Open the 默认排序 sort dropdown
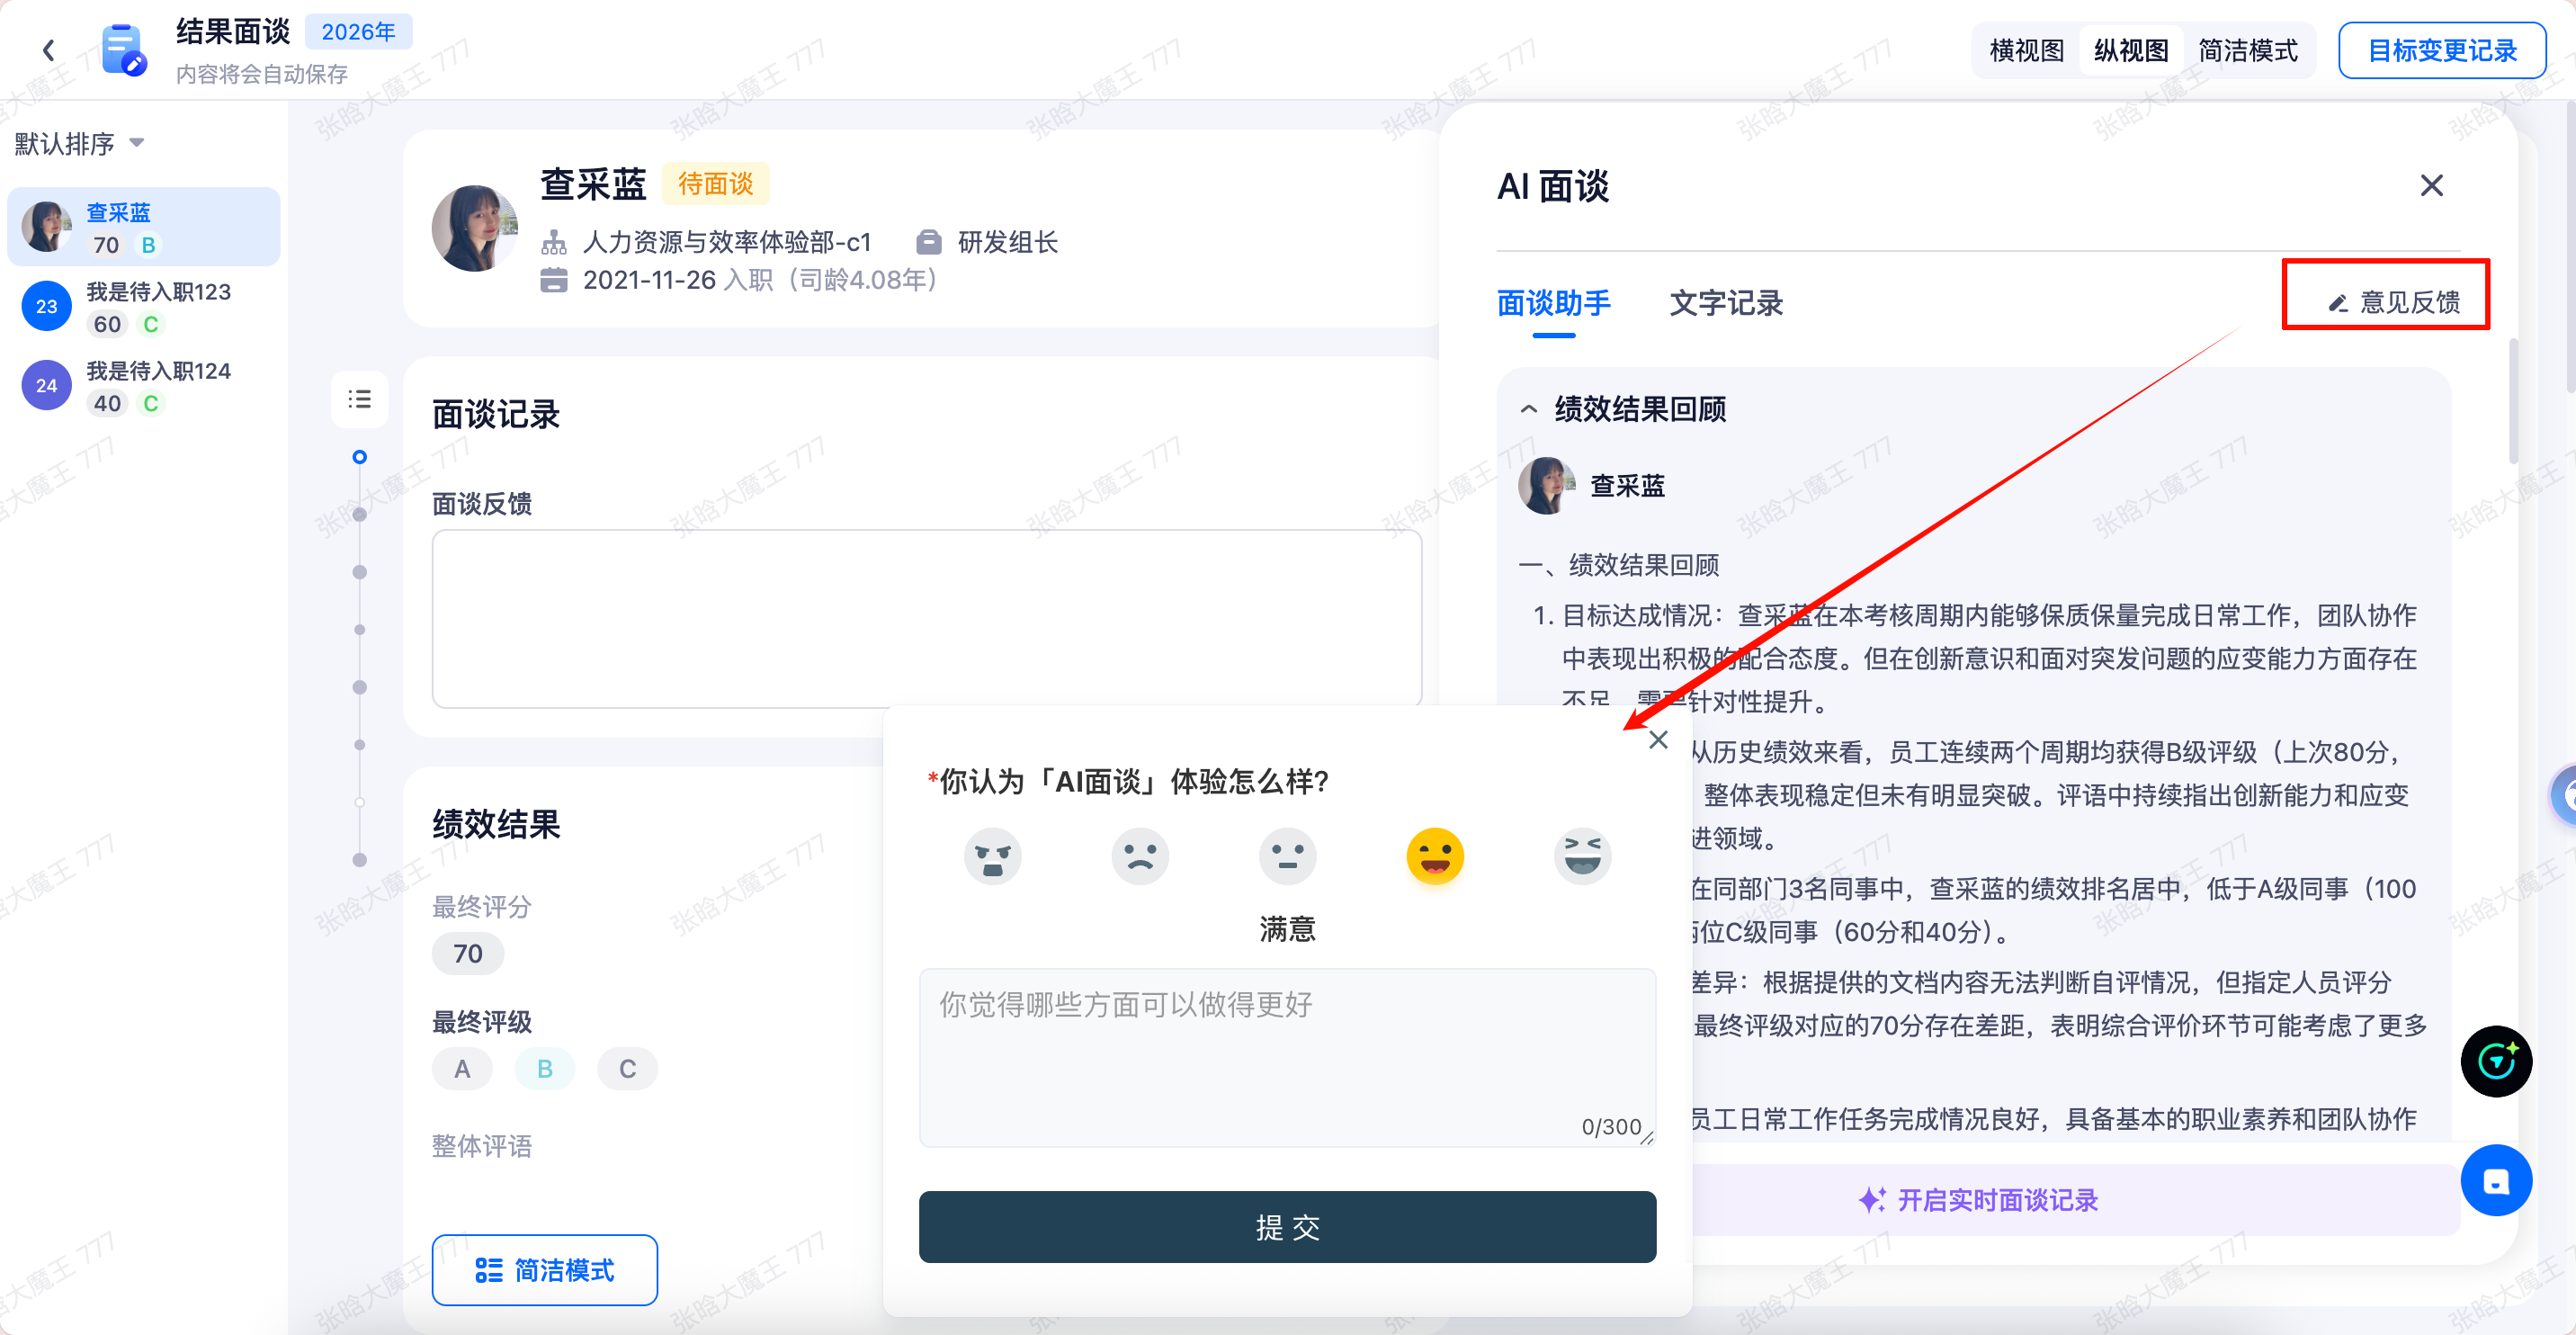The height and width of the screenshot is (1335, 2576). pyautogui.click(x=80, y=143)
